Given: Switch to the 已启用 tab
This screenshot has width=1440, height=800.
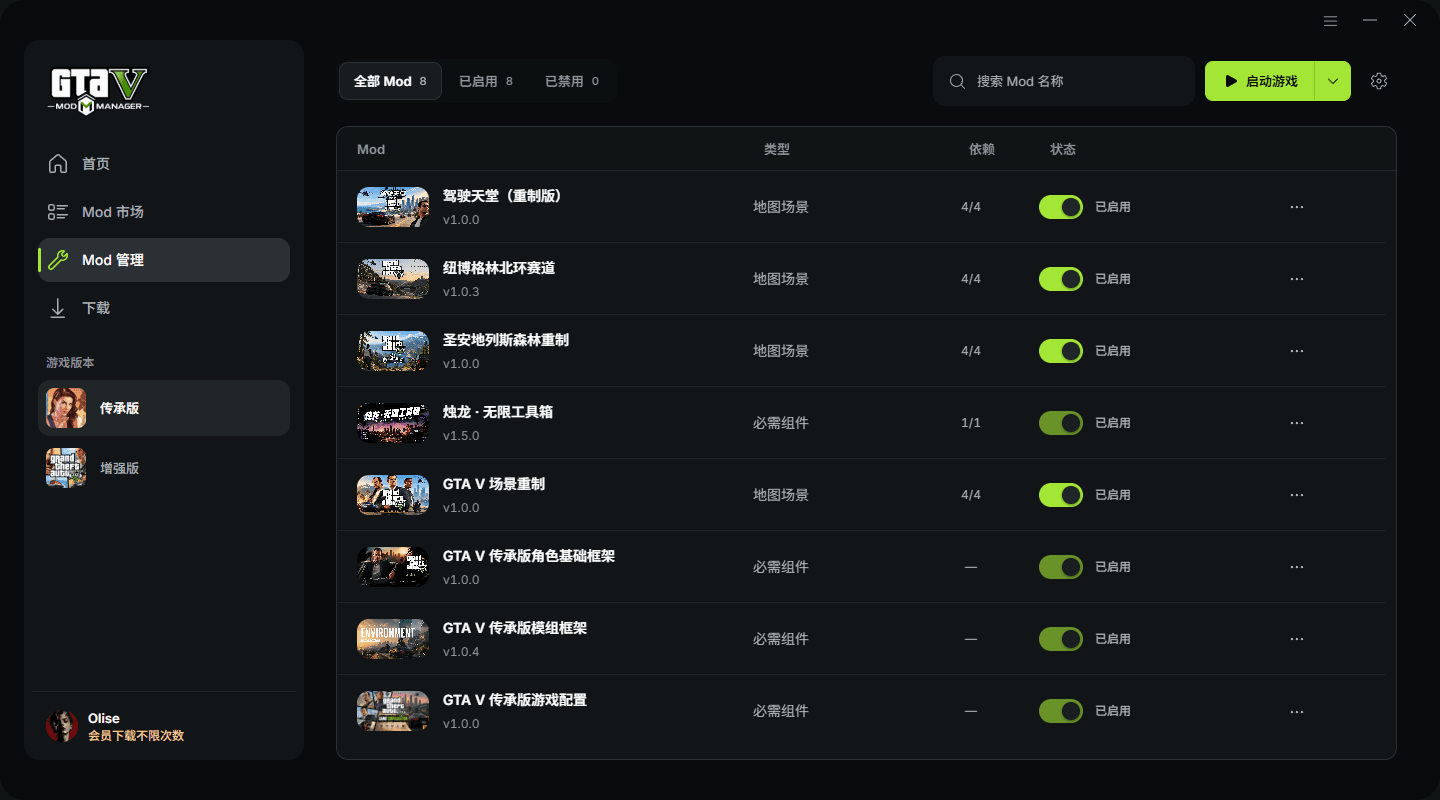Looking at the screenshot, I should click(x=486, y=81).
